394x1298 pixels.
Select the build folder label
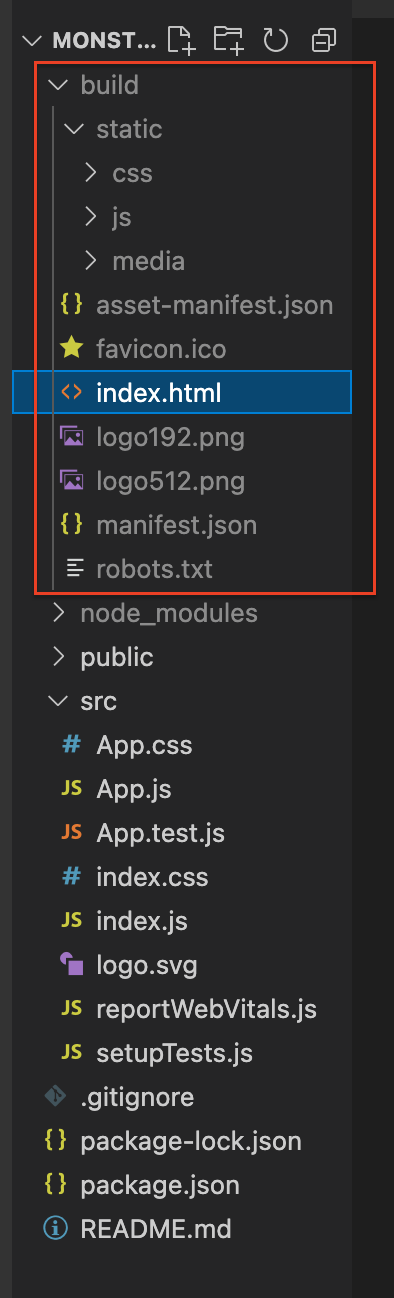coord(109,85)
